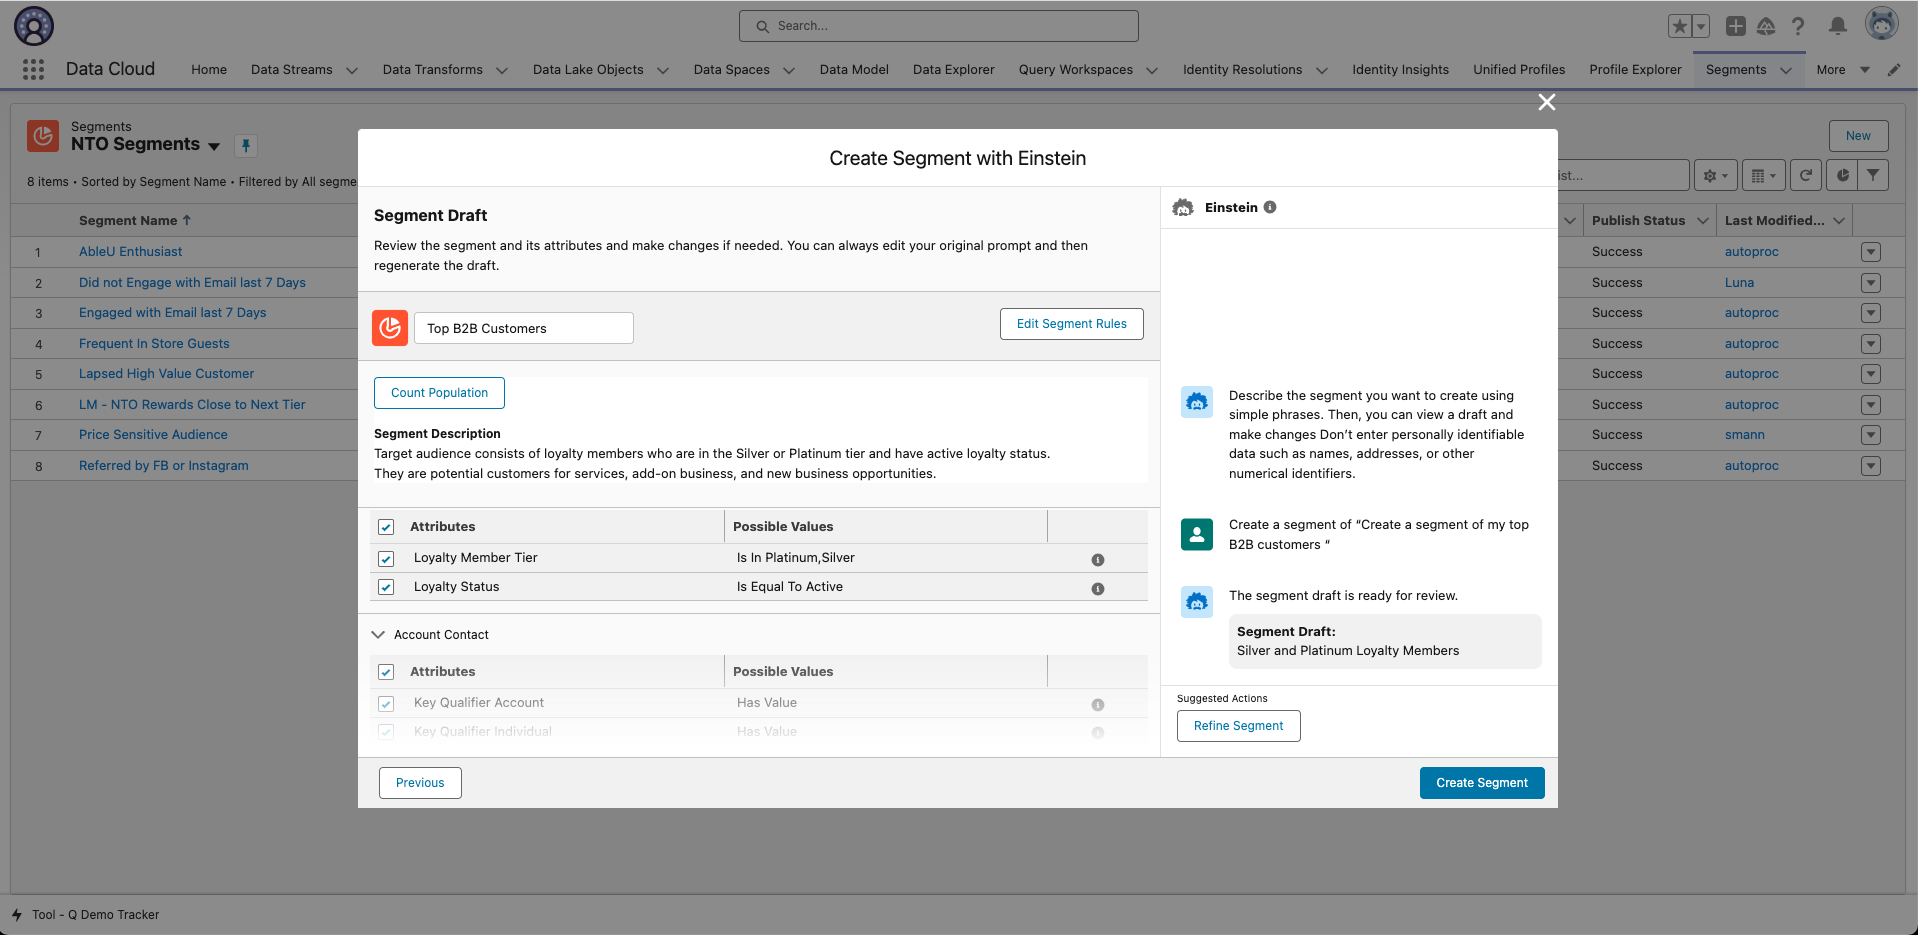Open the Referred by FB or Instagram link
The height and width of the screenshot is (935, 1918).
(x=164, y=466)
